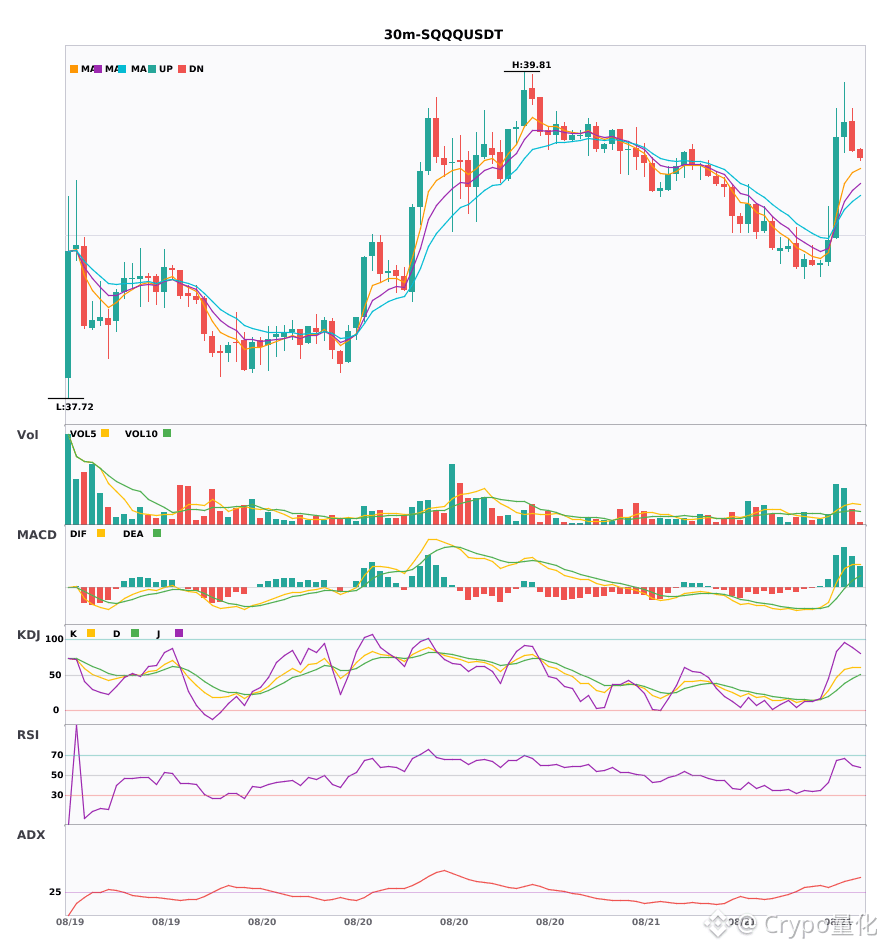Select the KDJ panel label

[x=28, y=635]
